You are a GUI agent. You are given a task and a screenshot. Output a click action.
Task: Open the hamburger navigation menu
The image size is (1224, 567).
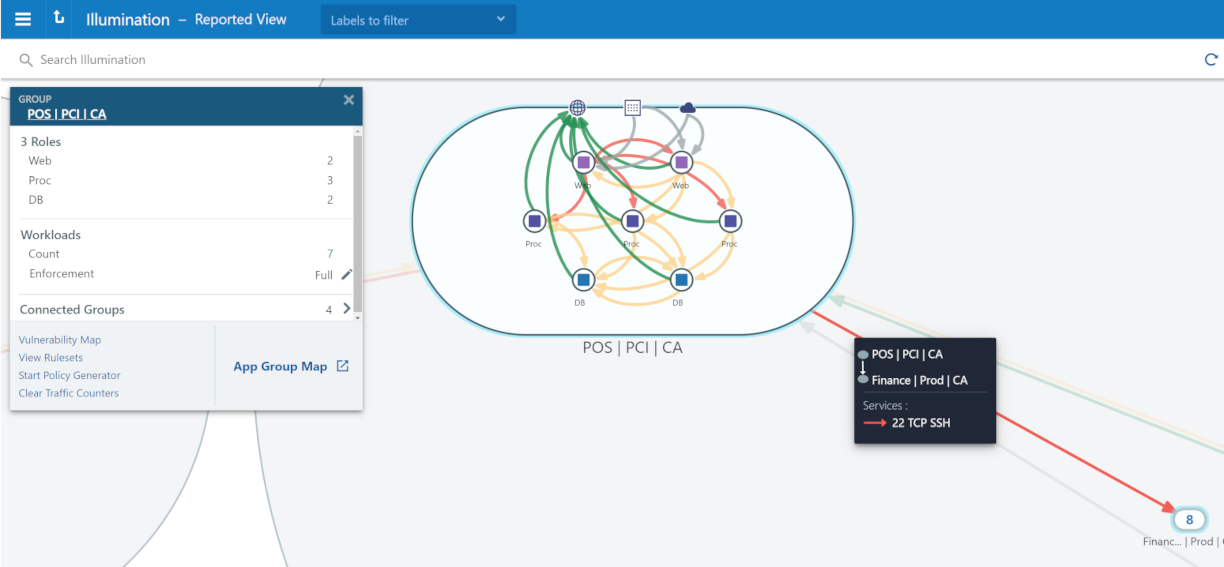(x=23, y=19)
